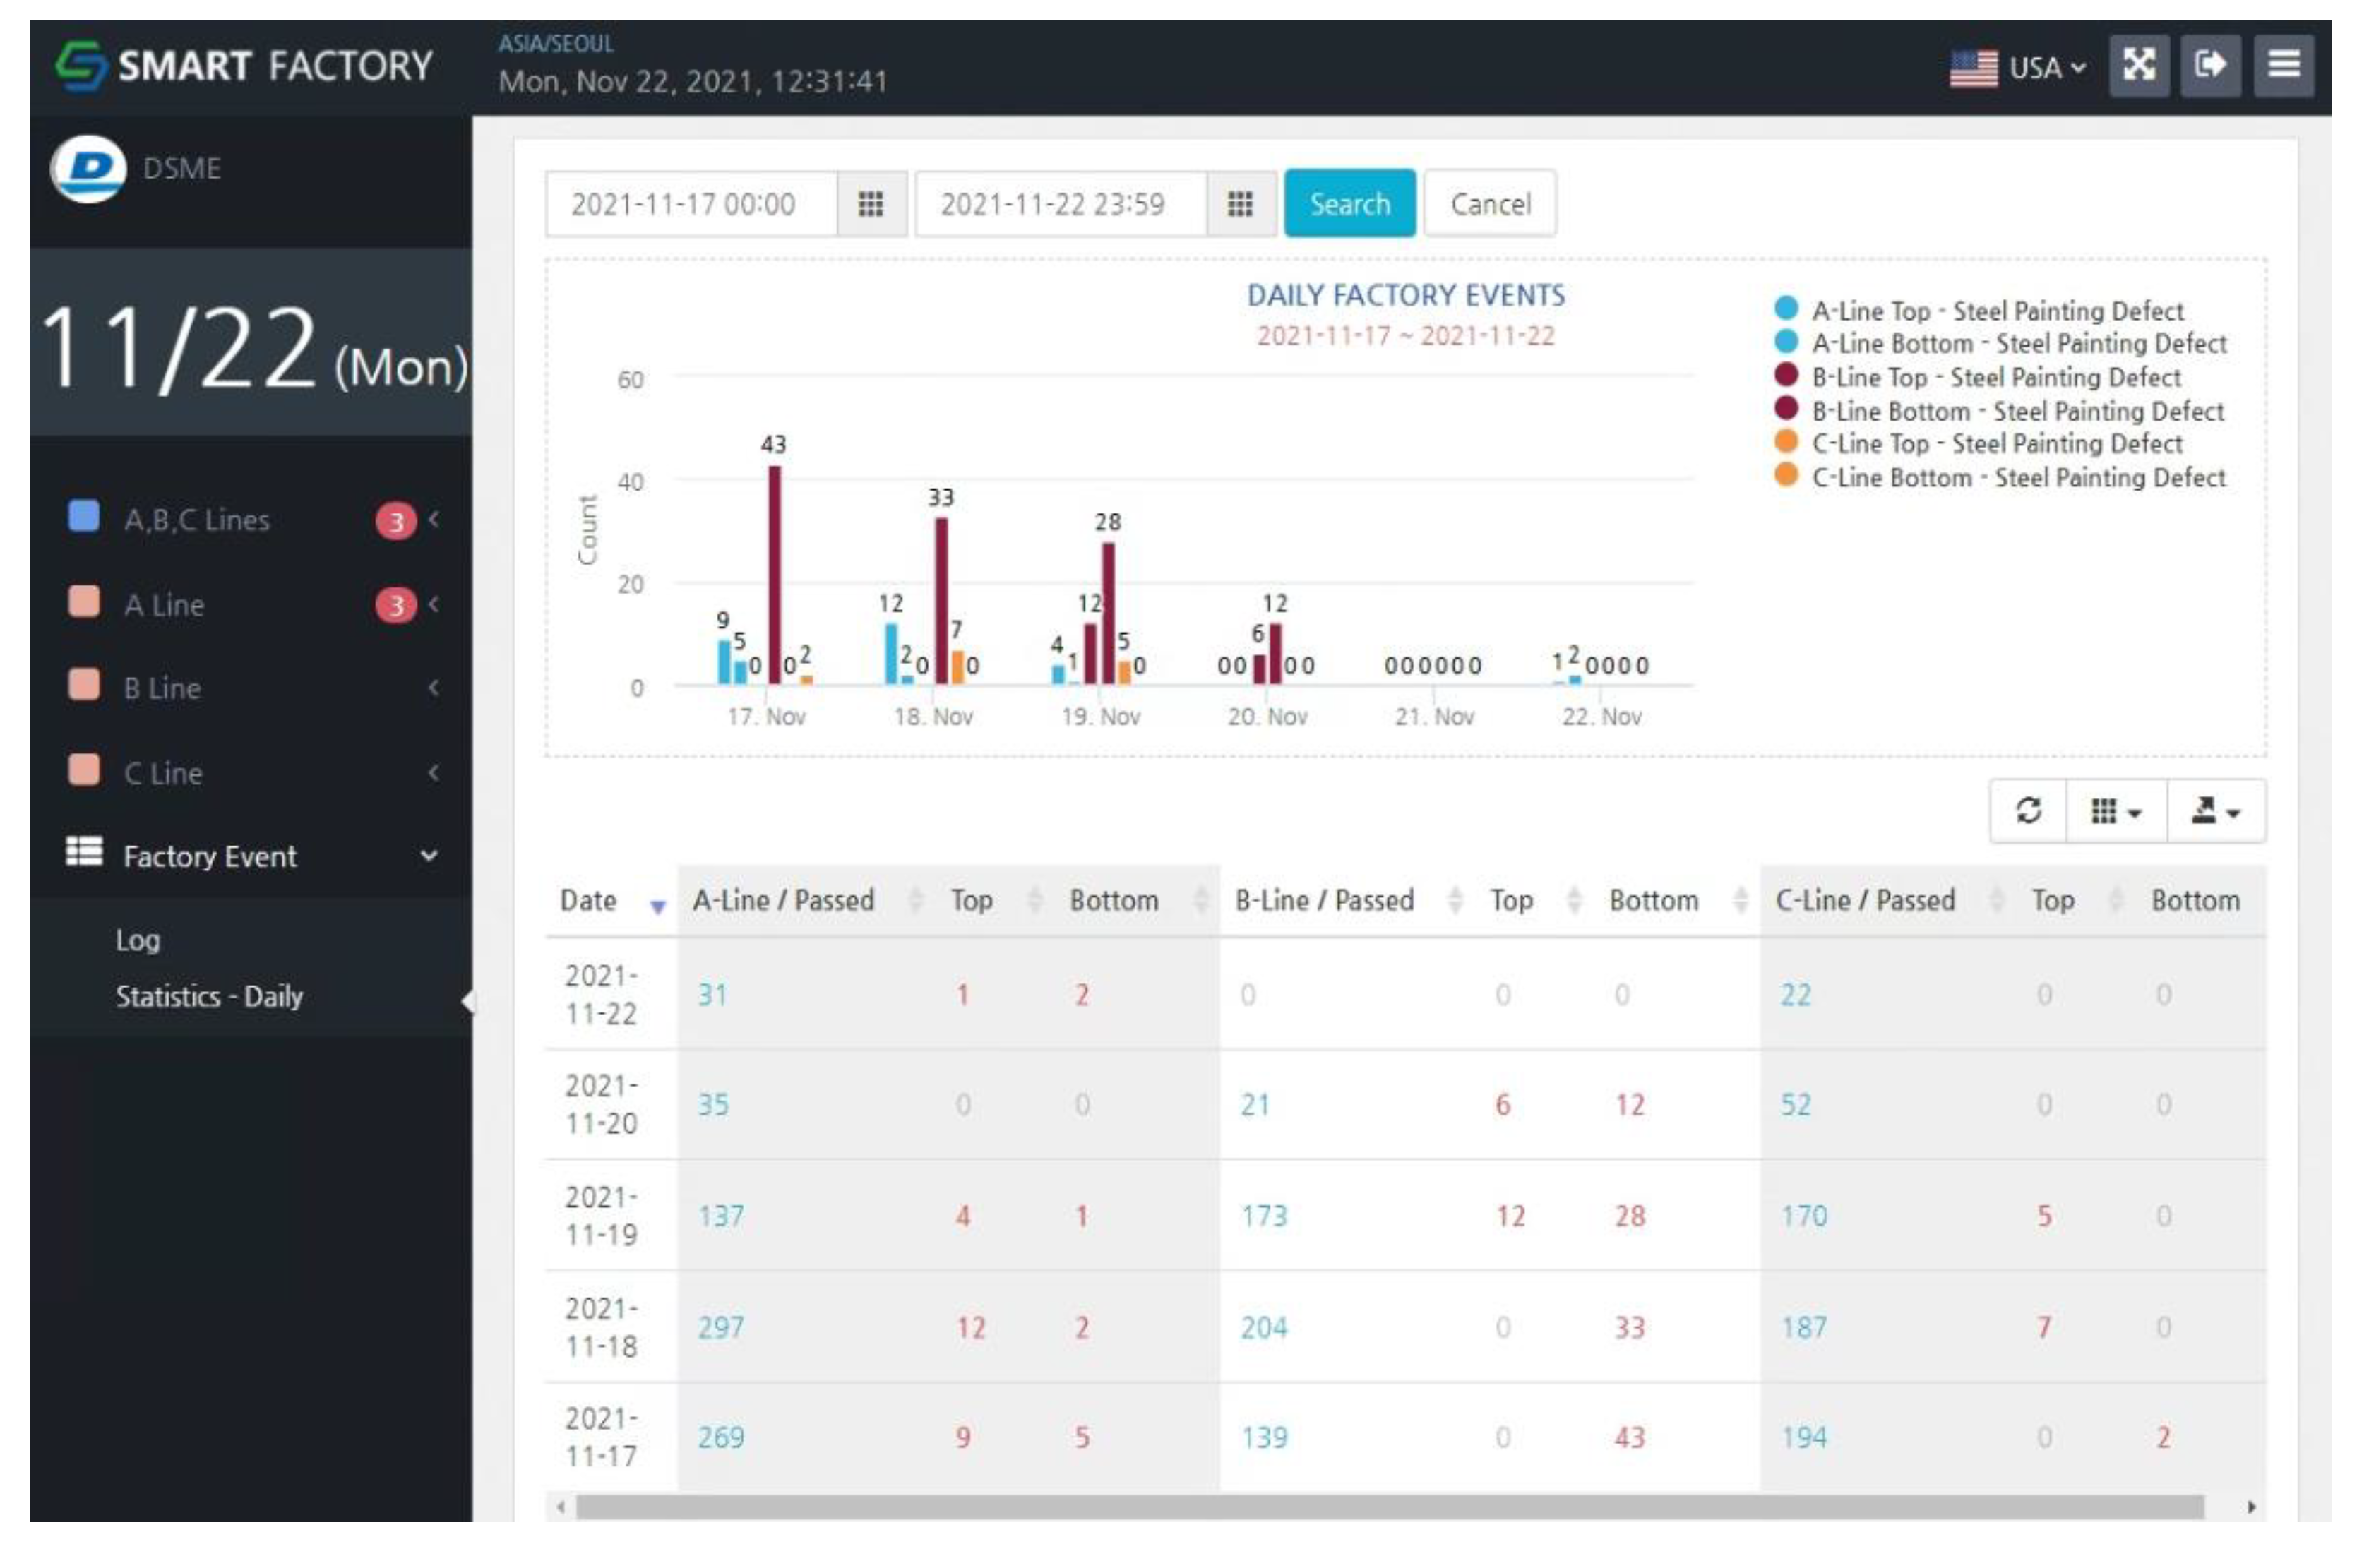The height and width of the screenshot is (1568, 2369).
Task: Click the DSME company logo
Action: (x=89, y=168)
